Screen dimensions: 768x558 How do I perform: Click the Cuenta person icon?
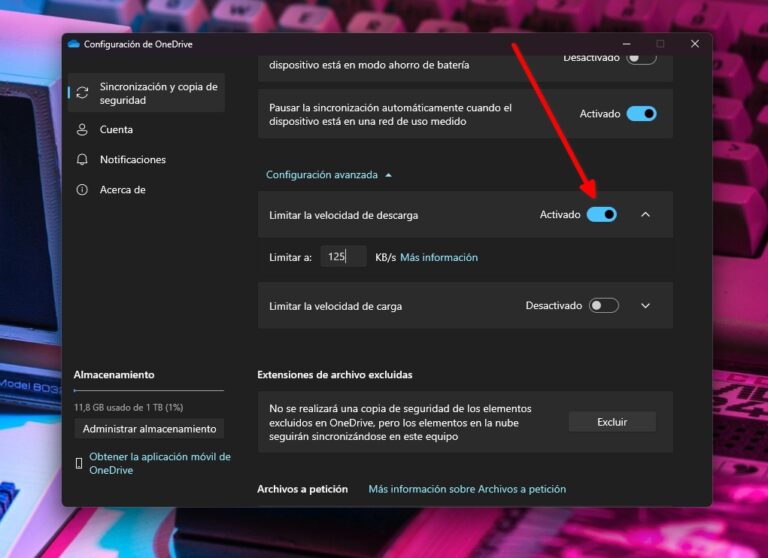82,129
